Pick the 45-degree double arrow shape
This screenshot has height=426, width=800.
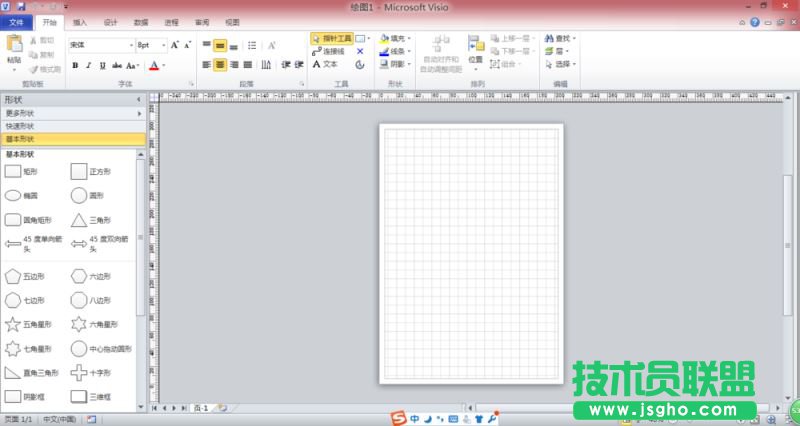pyautogui.click(x=99, y=244)
